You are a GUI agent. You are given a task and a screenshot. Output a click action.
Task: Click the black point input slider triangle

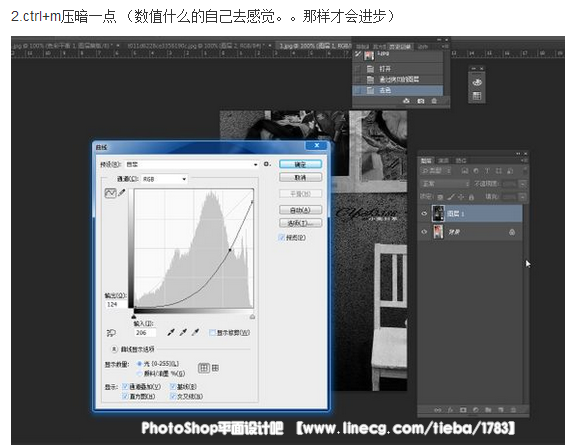pos(134,316)
